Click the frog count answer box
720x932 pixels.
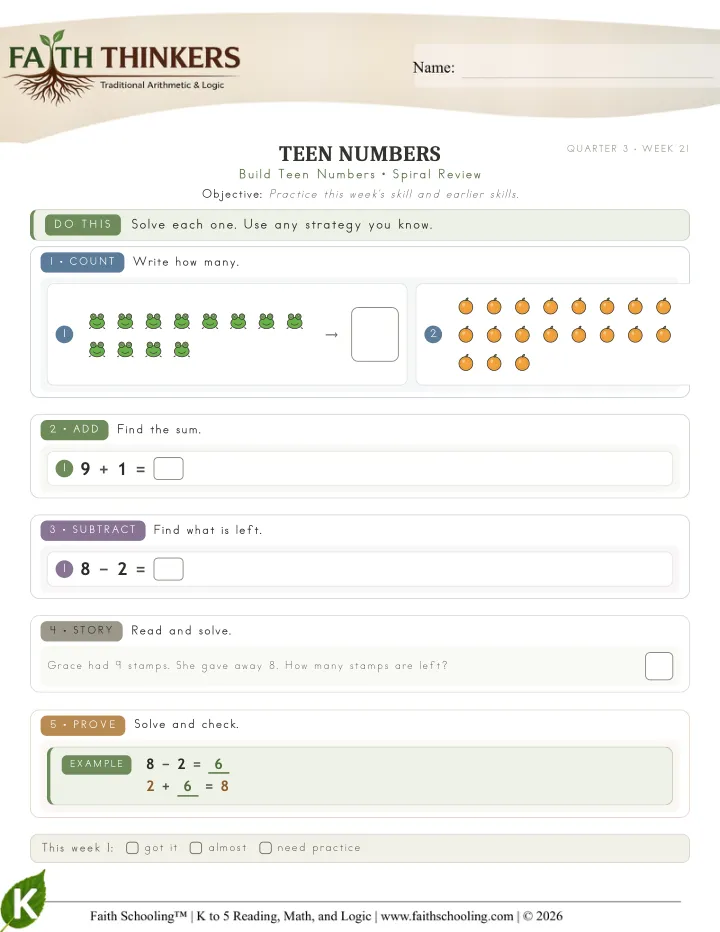coord(375,334)
